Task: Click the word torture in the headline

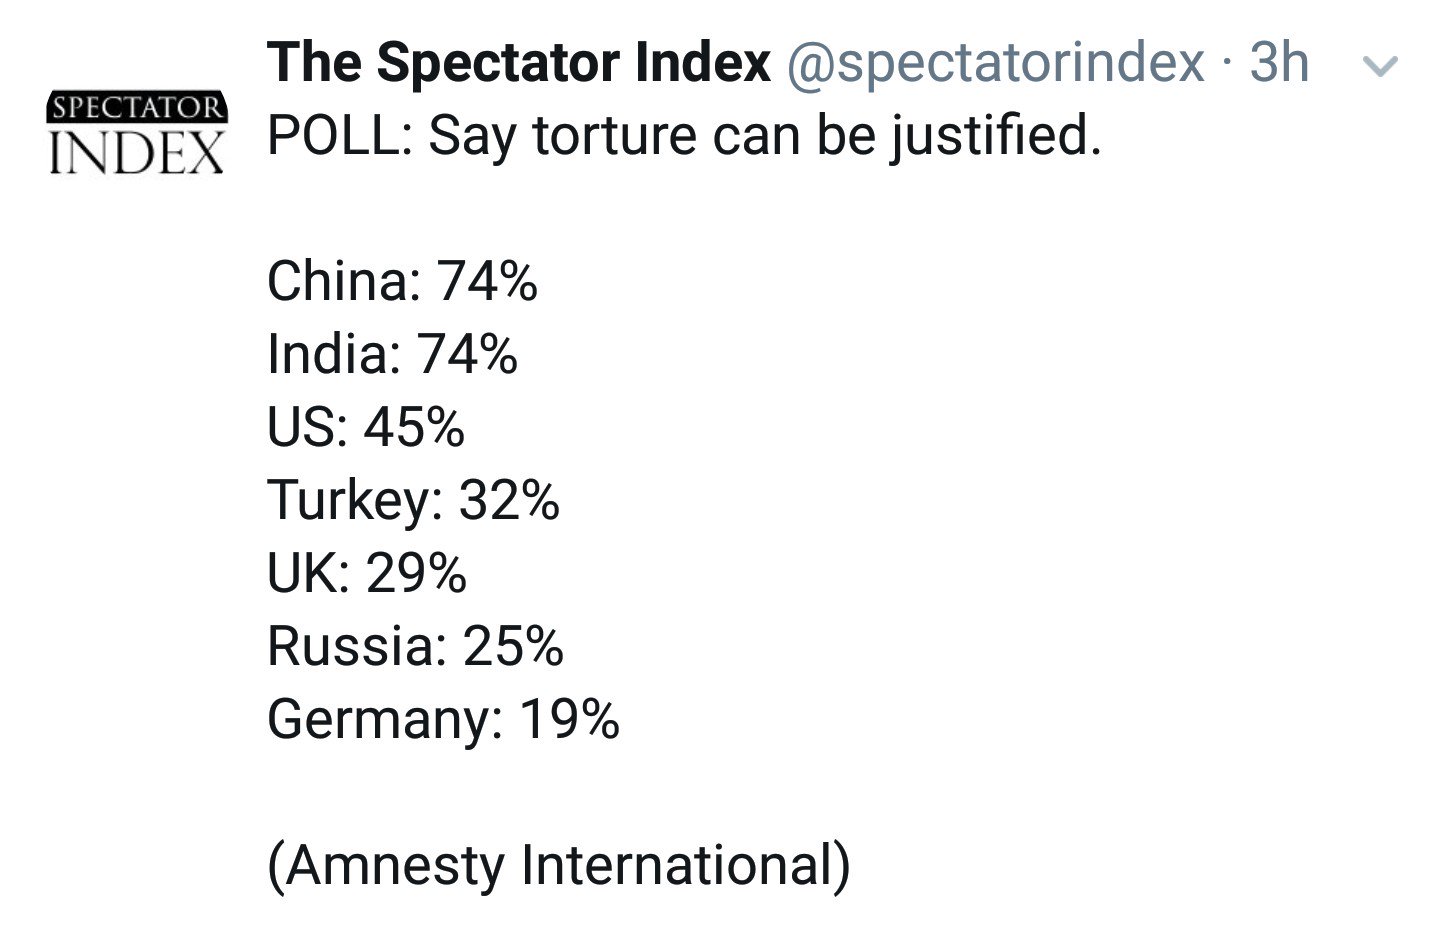Action: coord(614,135)
